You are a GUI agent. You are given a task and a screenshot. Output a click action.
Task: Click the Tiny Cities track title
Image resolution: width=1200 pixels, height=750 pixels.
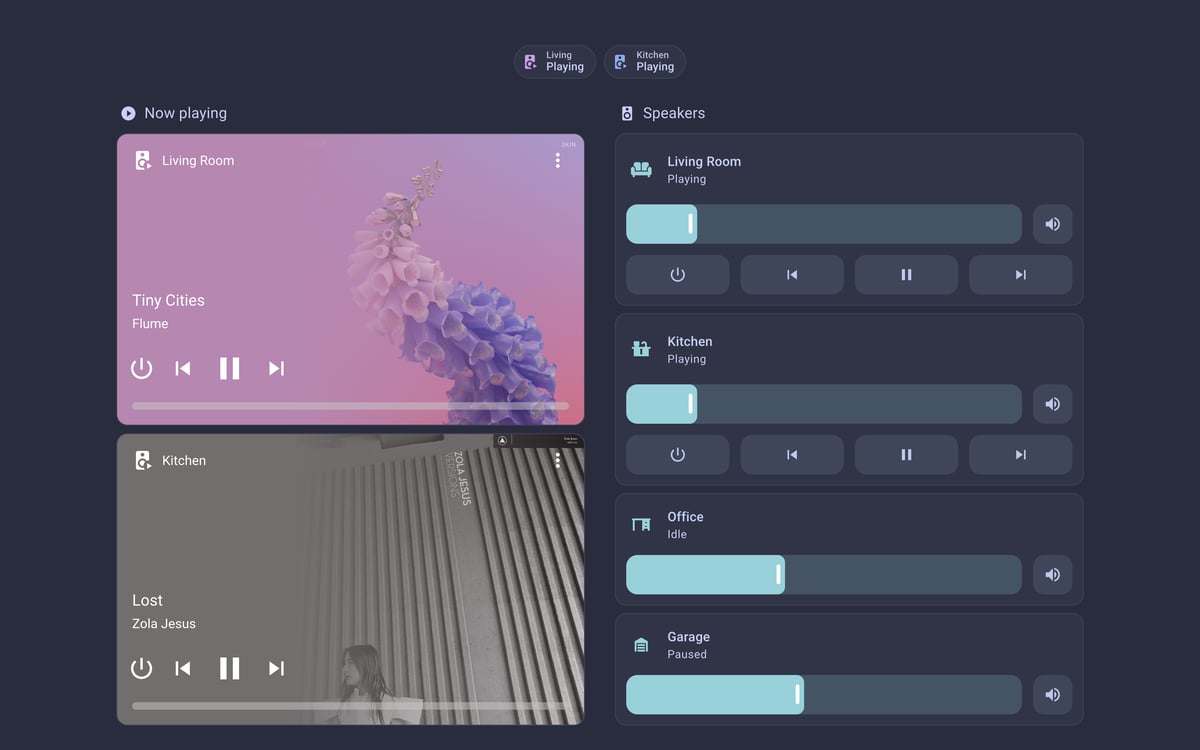(168, 300)
